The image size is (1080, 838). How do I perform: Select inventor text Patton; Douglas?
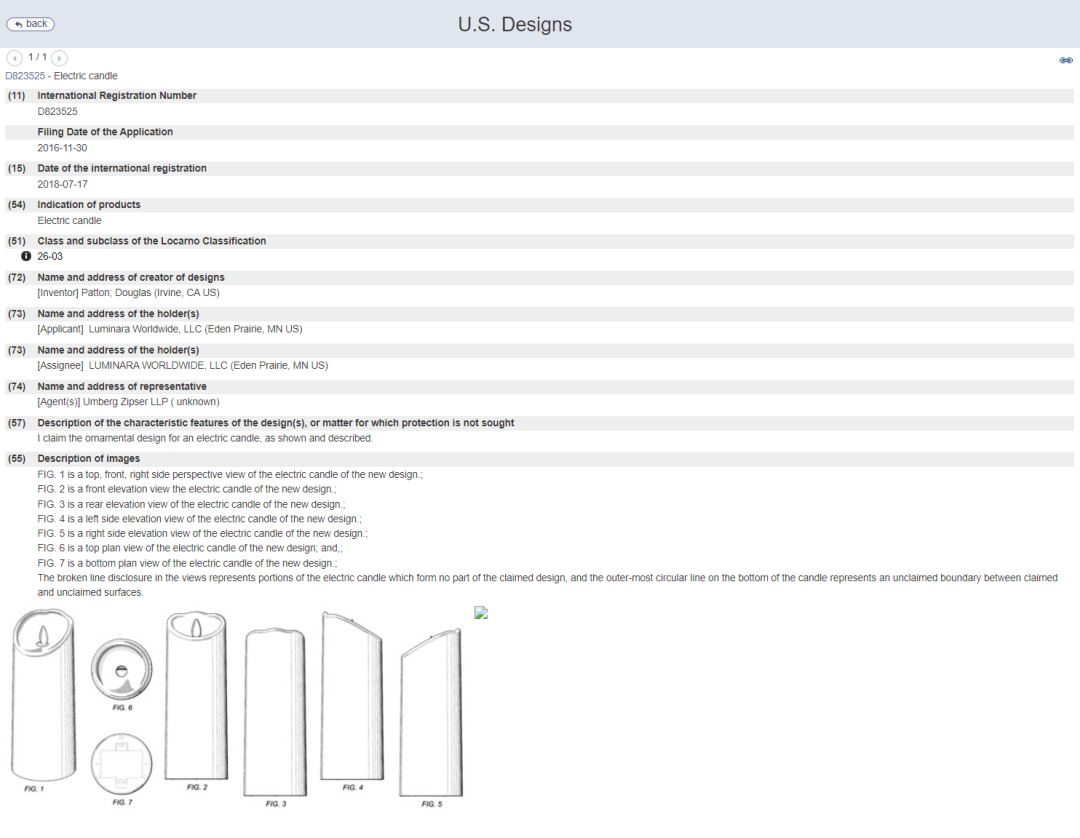pyautogui.click(x=116, y=293)
